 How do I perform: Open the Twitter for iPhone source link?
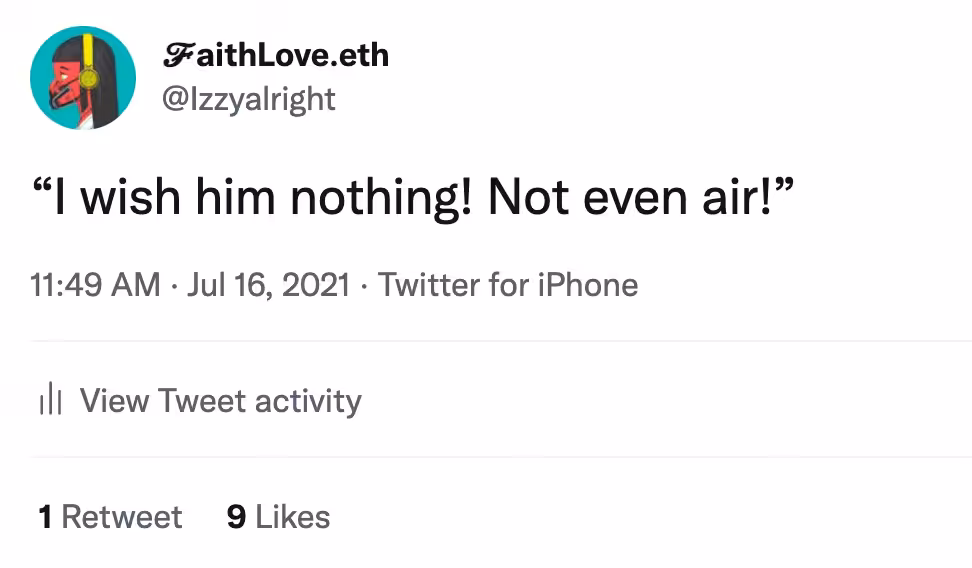pos(508,285)
